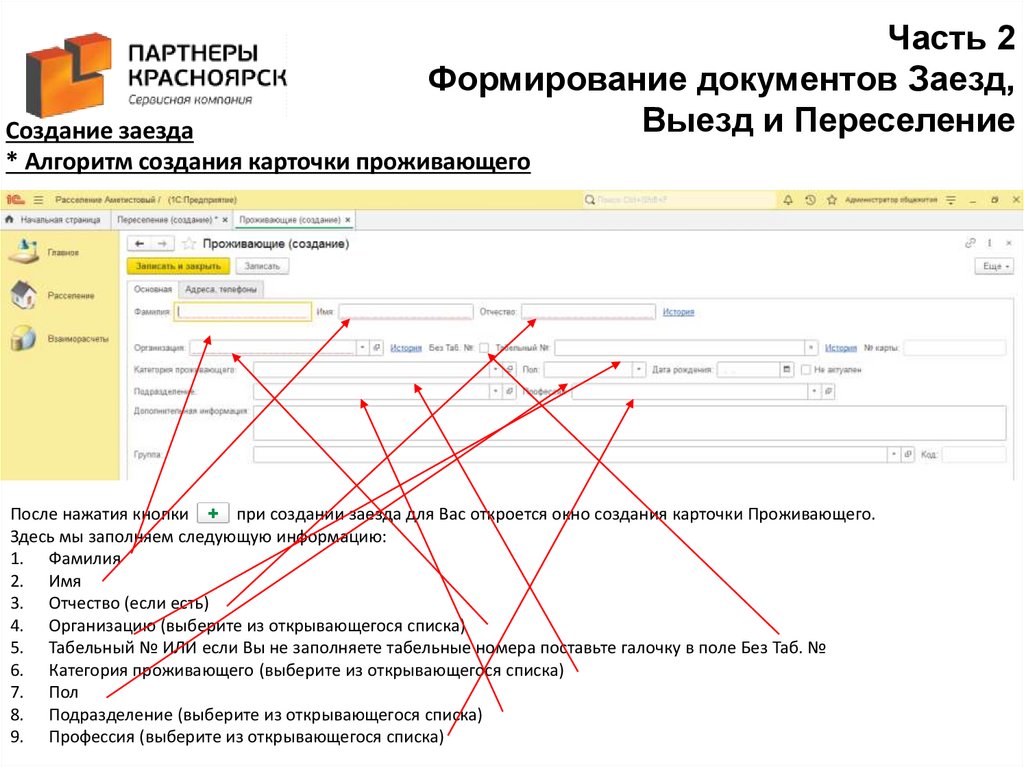
Task: Click the Дата рождения input field
Action: click(748, 370)
